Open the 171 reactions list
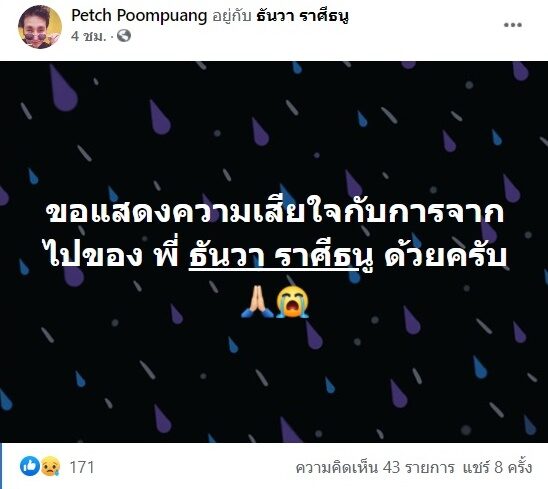This screenshot has height=489, width=548. coord(82,467)
